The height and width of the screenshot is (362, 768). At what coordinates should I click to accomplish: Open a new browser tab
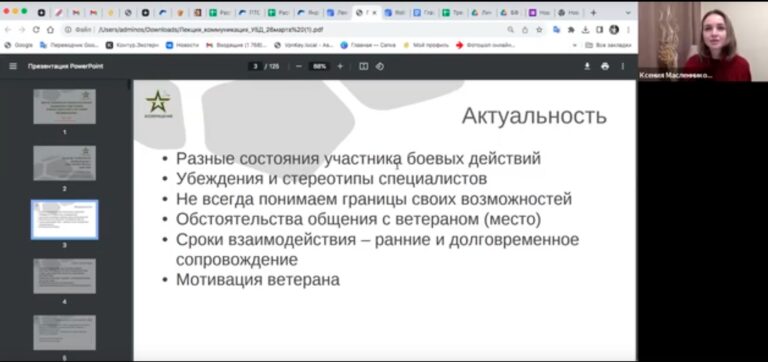click(x=593, y=13)
